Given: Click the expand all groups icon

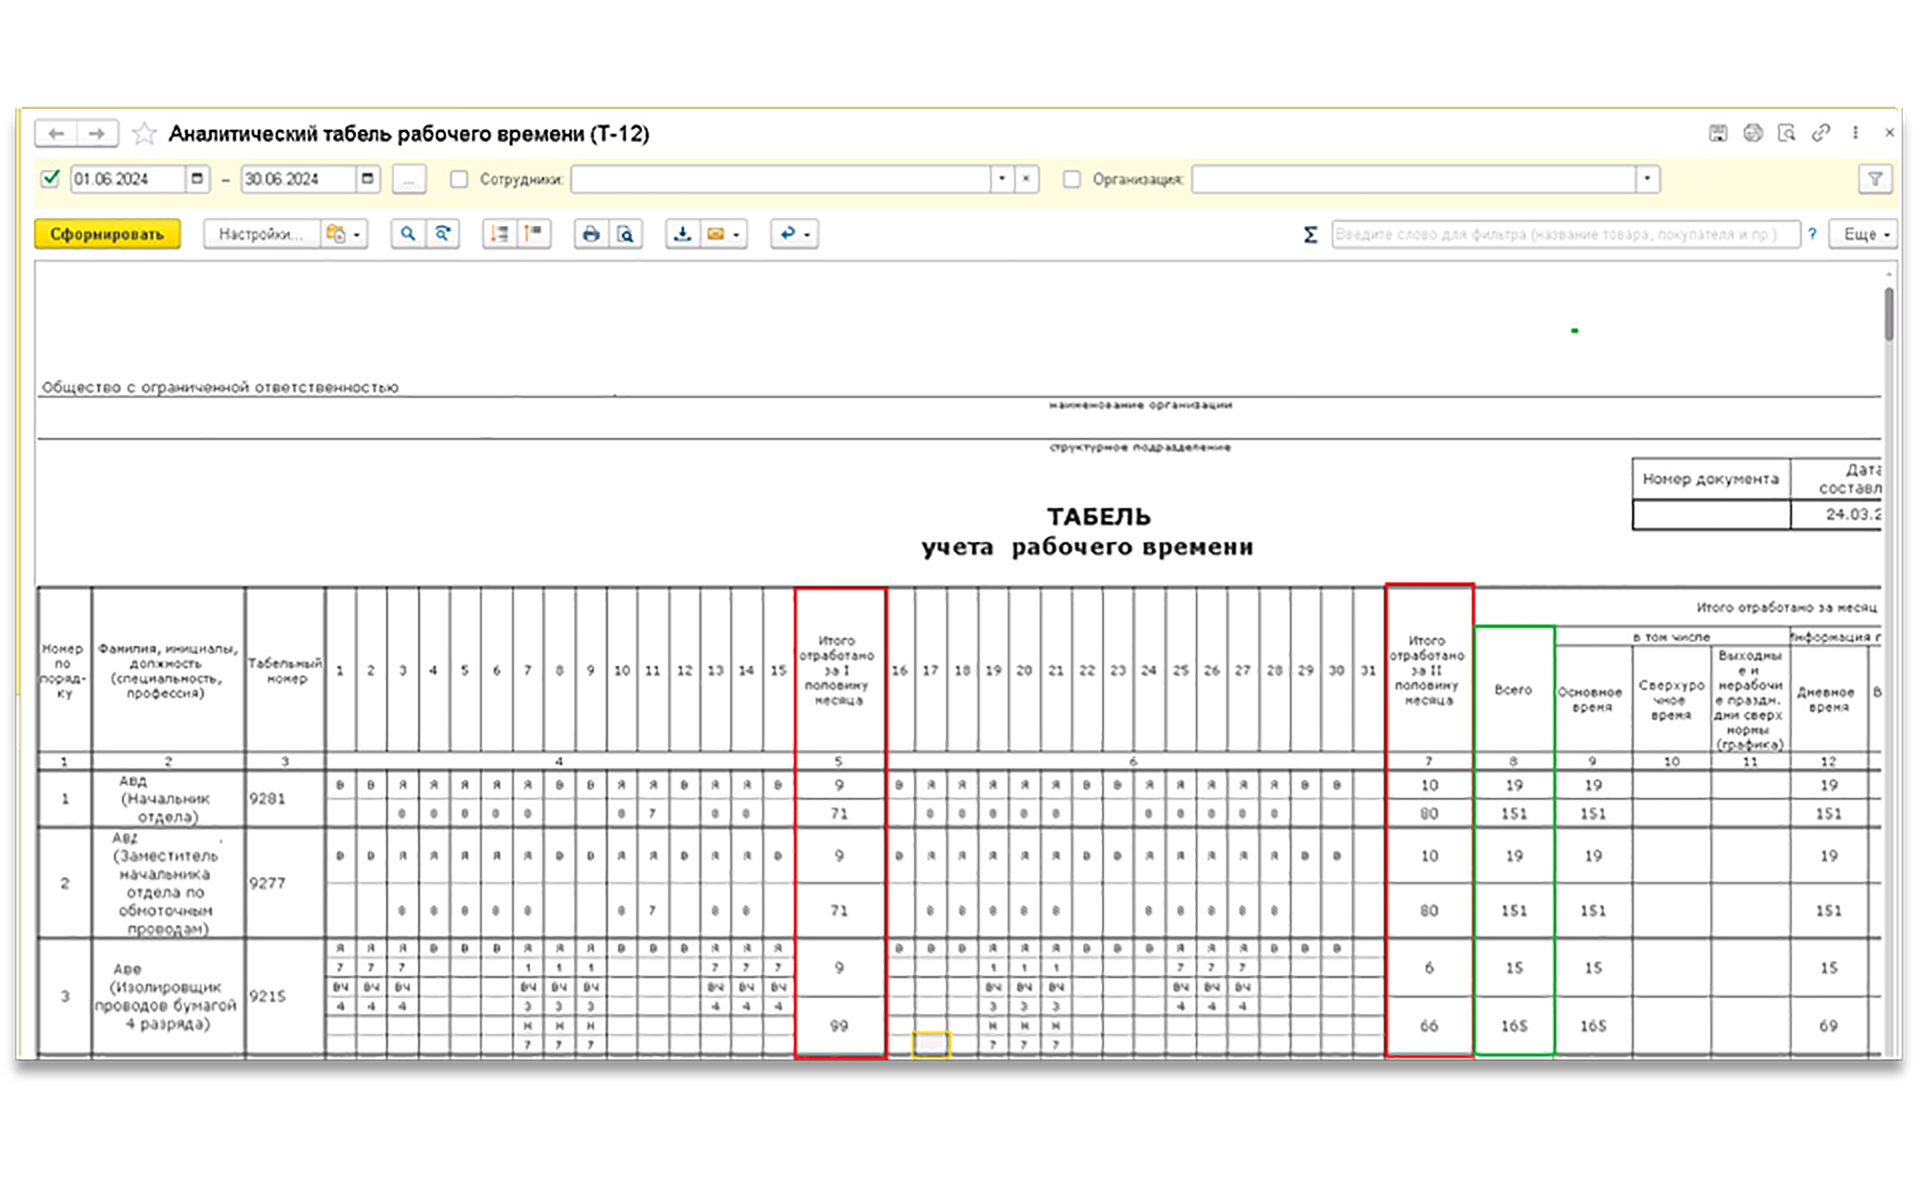Looking at the screenshot, I should click(x=500, y=234).
